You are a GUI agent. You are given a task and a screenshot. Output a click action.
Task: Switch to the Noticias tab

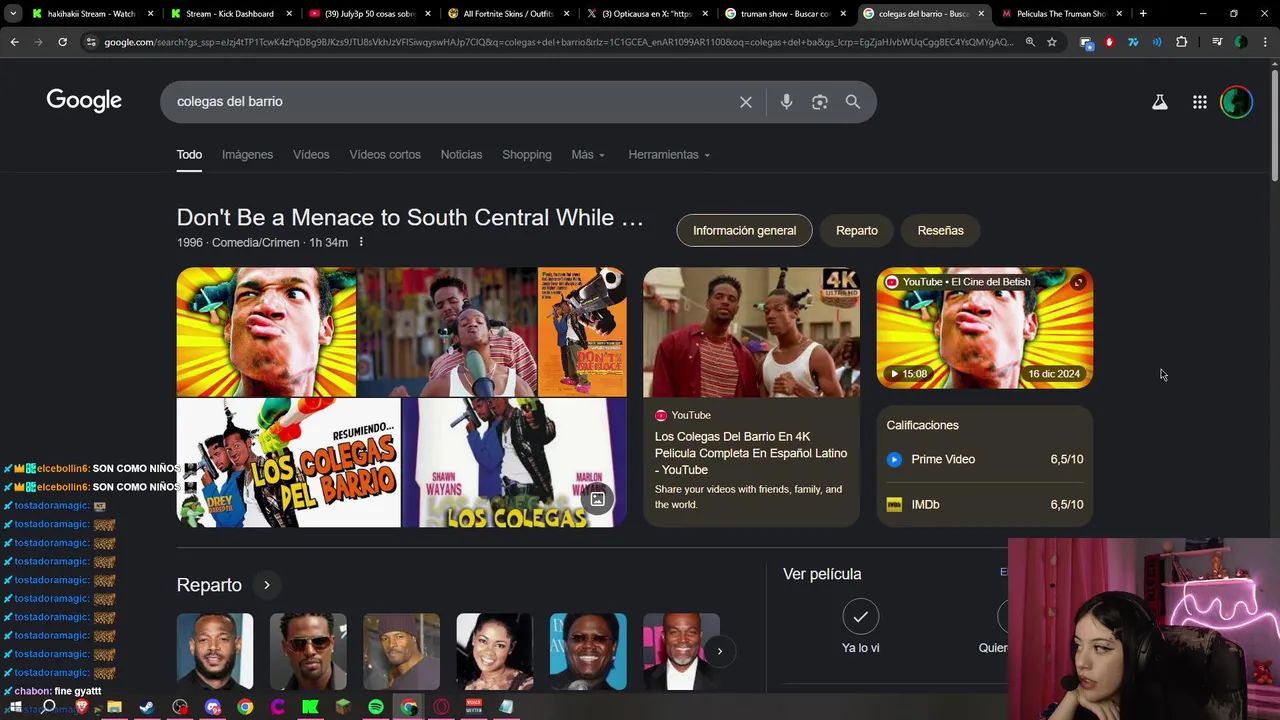point(461,155)
